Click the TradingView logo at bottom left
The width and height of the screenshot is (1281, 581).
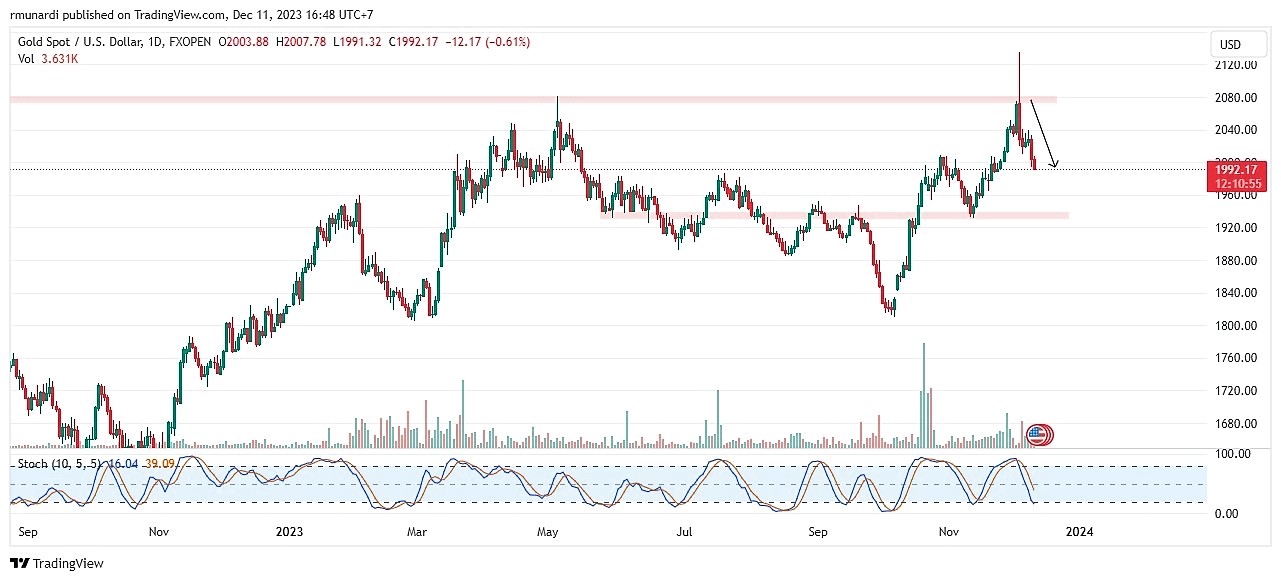coord(57,563)
